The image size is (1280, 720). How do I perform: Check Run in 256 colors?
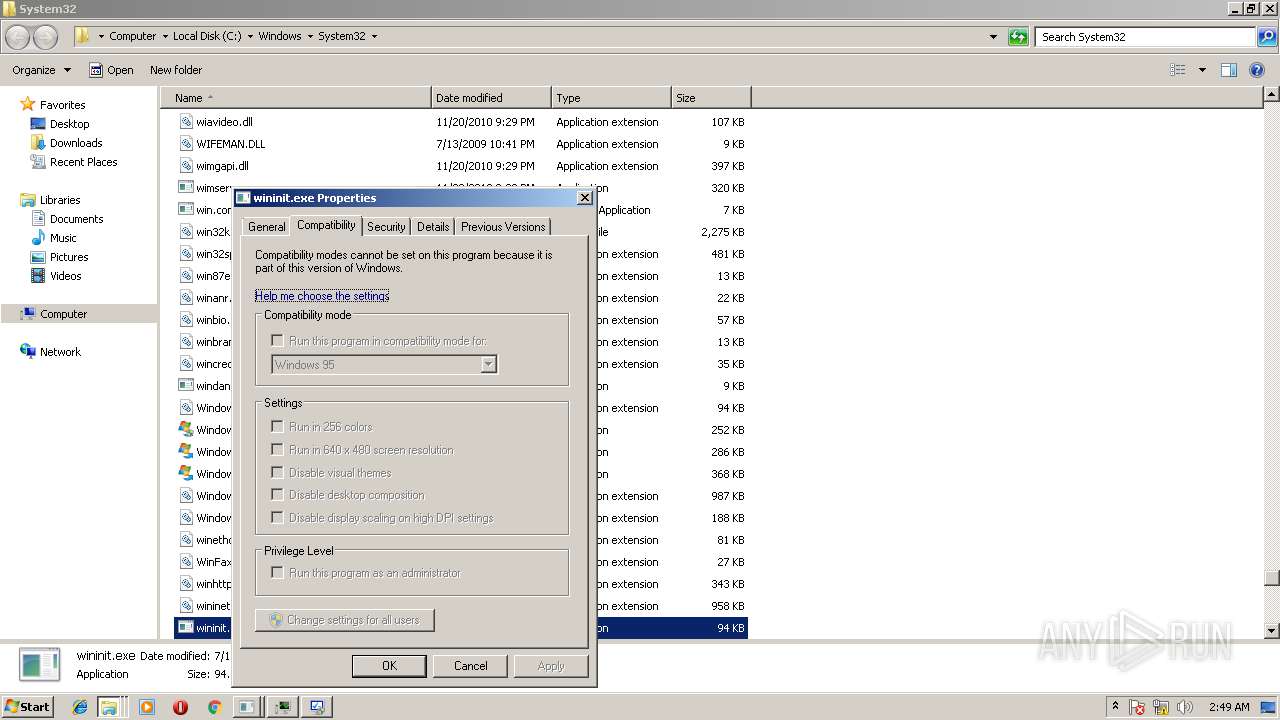click(x=277, y=427)
